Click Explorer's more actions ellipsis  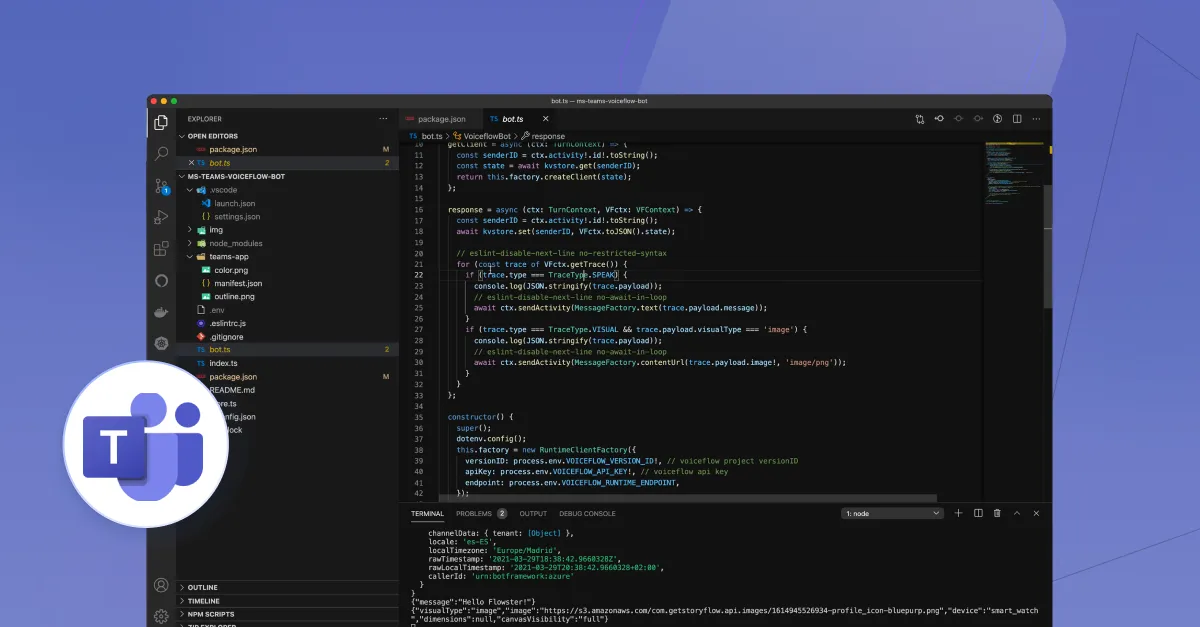pyautogui.click(x=385, y=119)
